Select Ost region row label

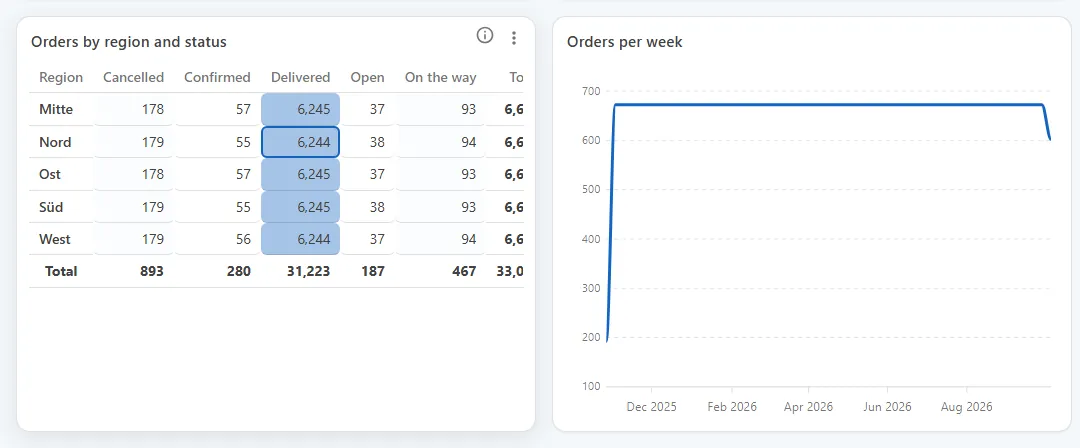click(50, 174)
